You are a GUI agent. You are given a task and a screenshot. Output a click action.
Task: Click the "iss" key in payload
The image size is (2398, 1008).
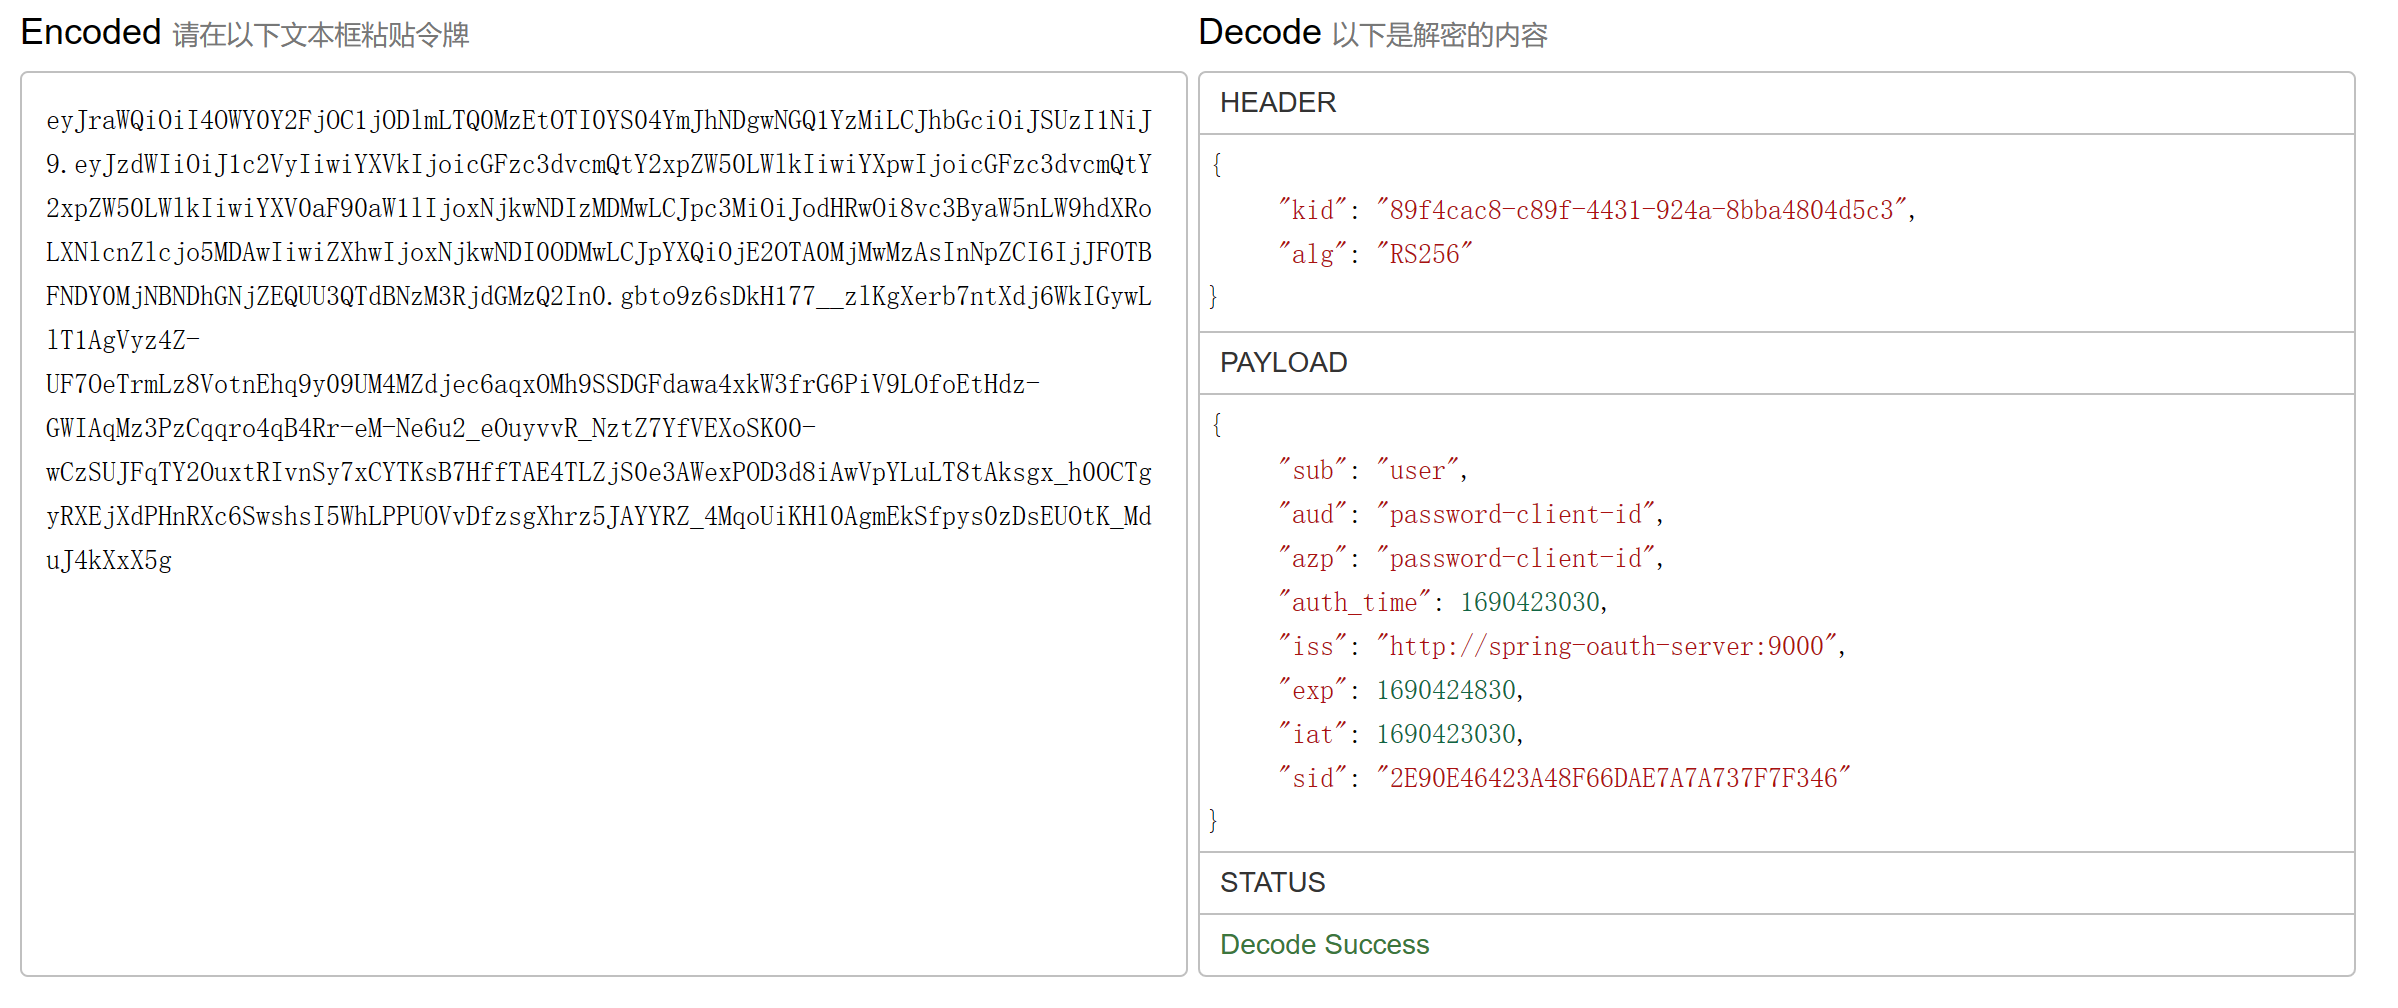[1312, 646]
